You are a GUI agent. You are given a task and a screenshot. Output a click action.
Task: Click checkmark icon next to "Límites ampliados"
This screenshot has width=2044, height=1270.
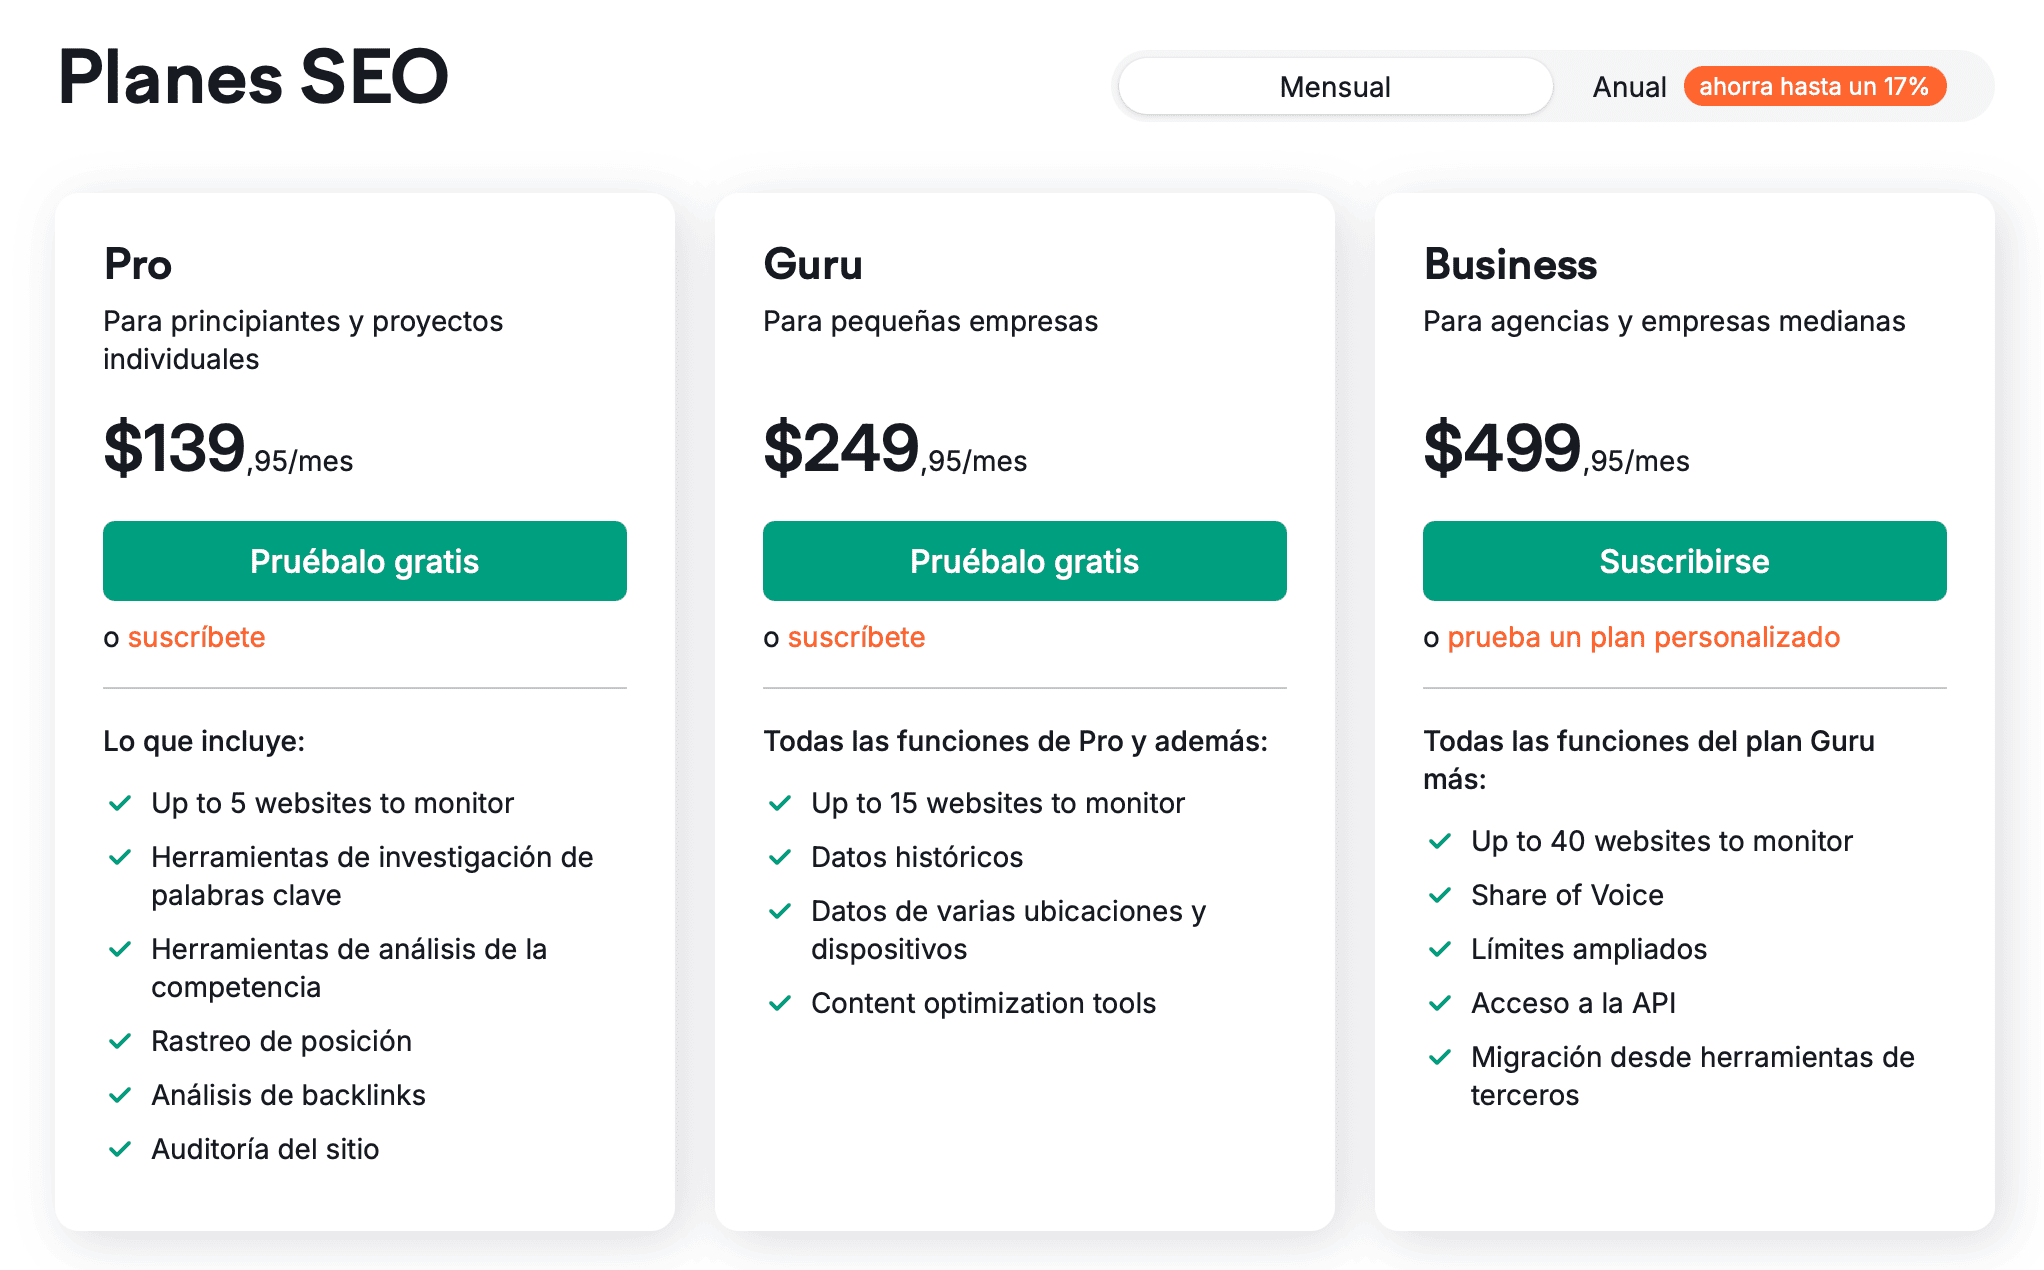[1440, 949]
